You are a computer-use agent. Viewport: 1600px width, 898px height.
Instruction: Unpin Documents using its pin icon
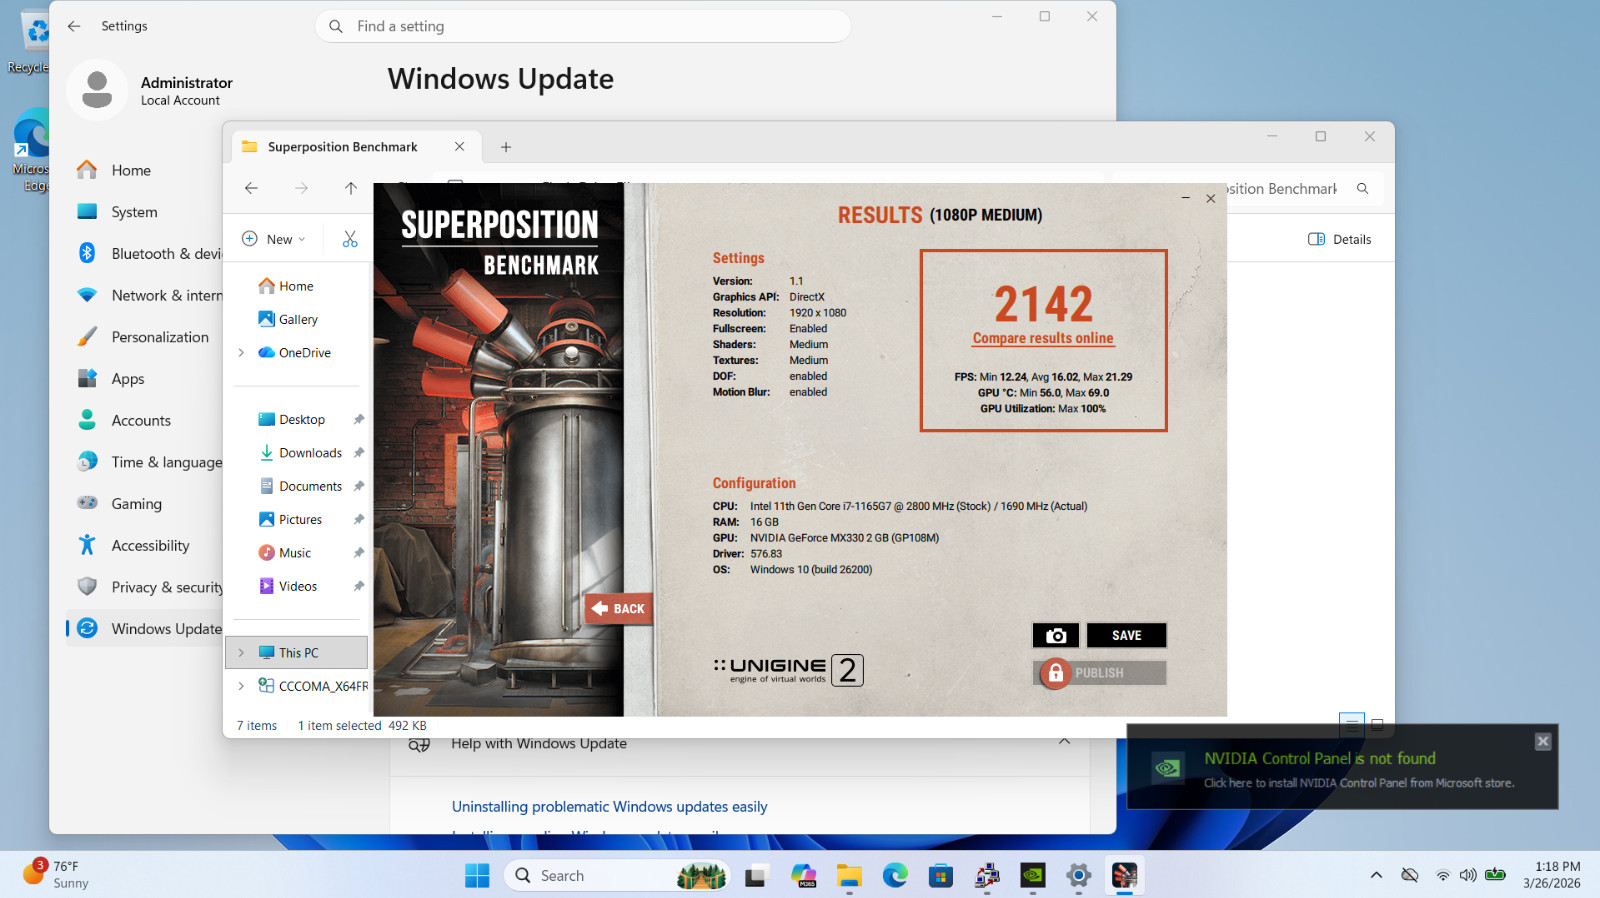click(358, 486)
